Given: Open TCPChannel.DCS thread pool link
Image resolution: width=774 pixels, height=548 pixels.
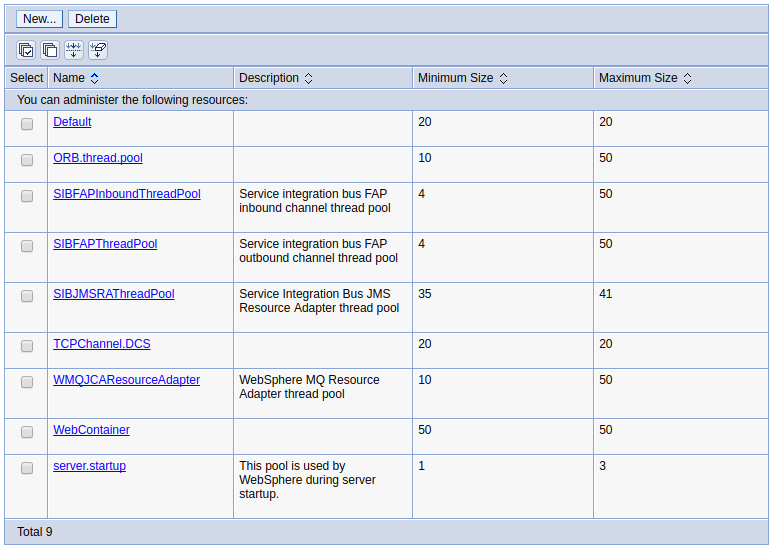Looking at the screenshot, I should [102, 344].
